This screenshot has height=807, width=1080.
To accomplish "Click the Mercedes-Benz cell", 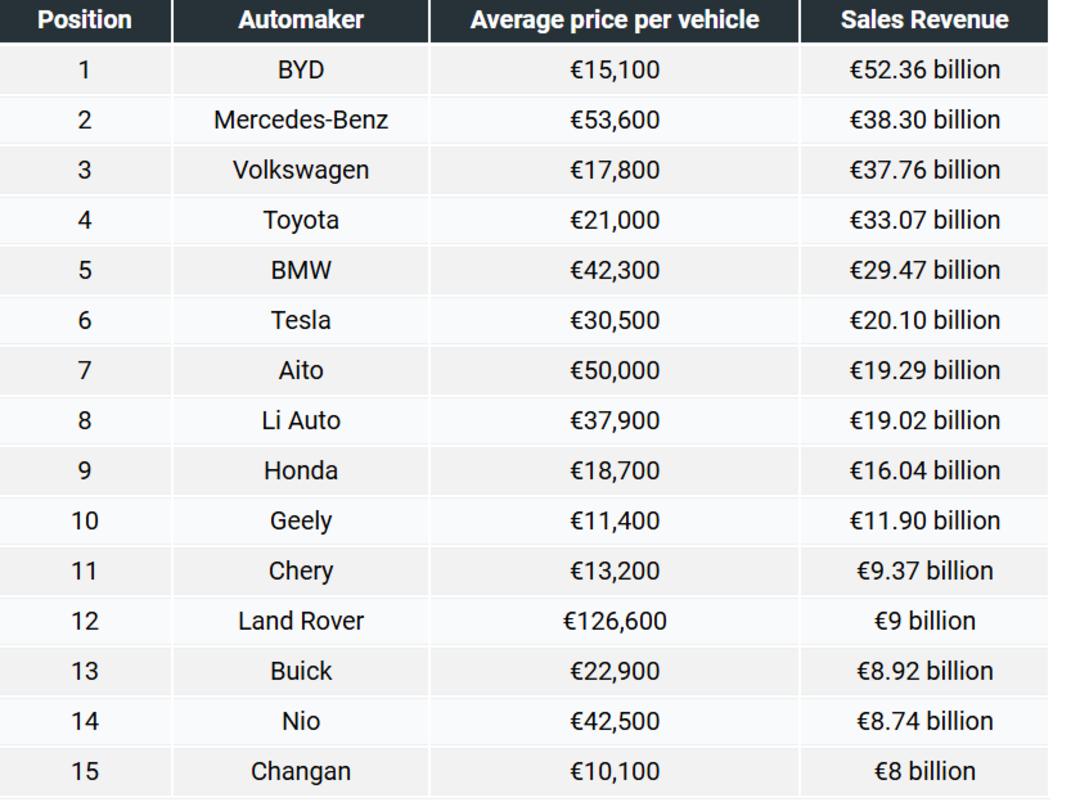I will pyautogui.click(x=301, y=120).
